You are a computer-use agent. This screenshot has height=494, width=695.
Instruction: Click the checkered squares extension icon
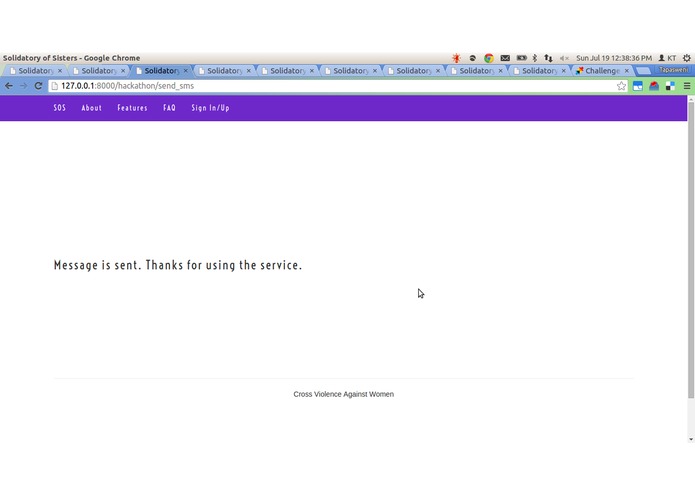[x=670, y=86]
